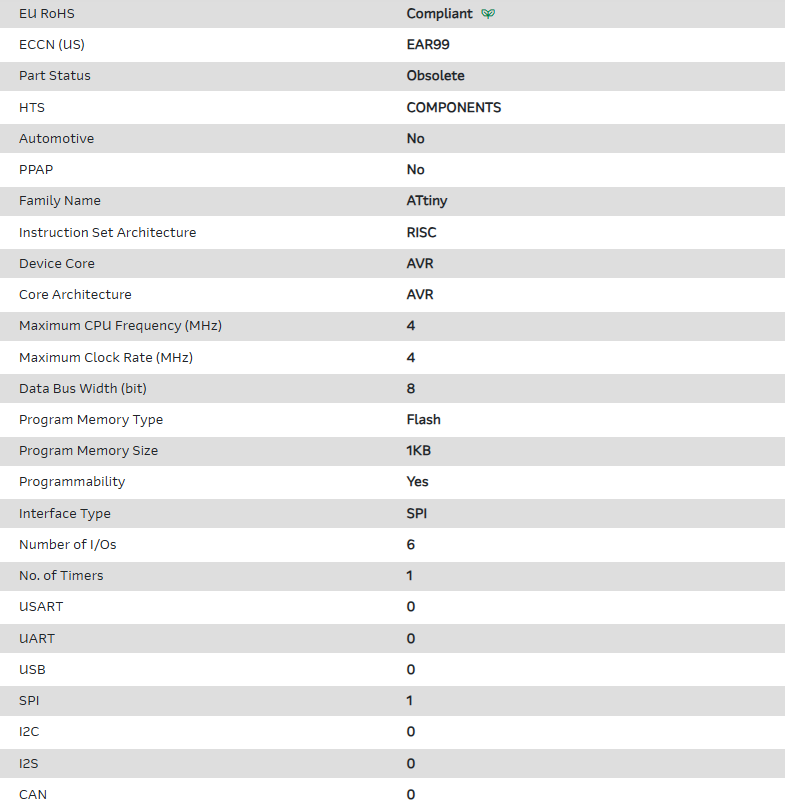785x810 pixels.
Task: Select the Programmability value Yes
Action: pyautogui.click(x=417, y=482)
